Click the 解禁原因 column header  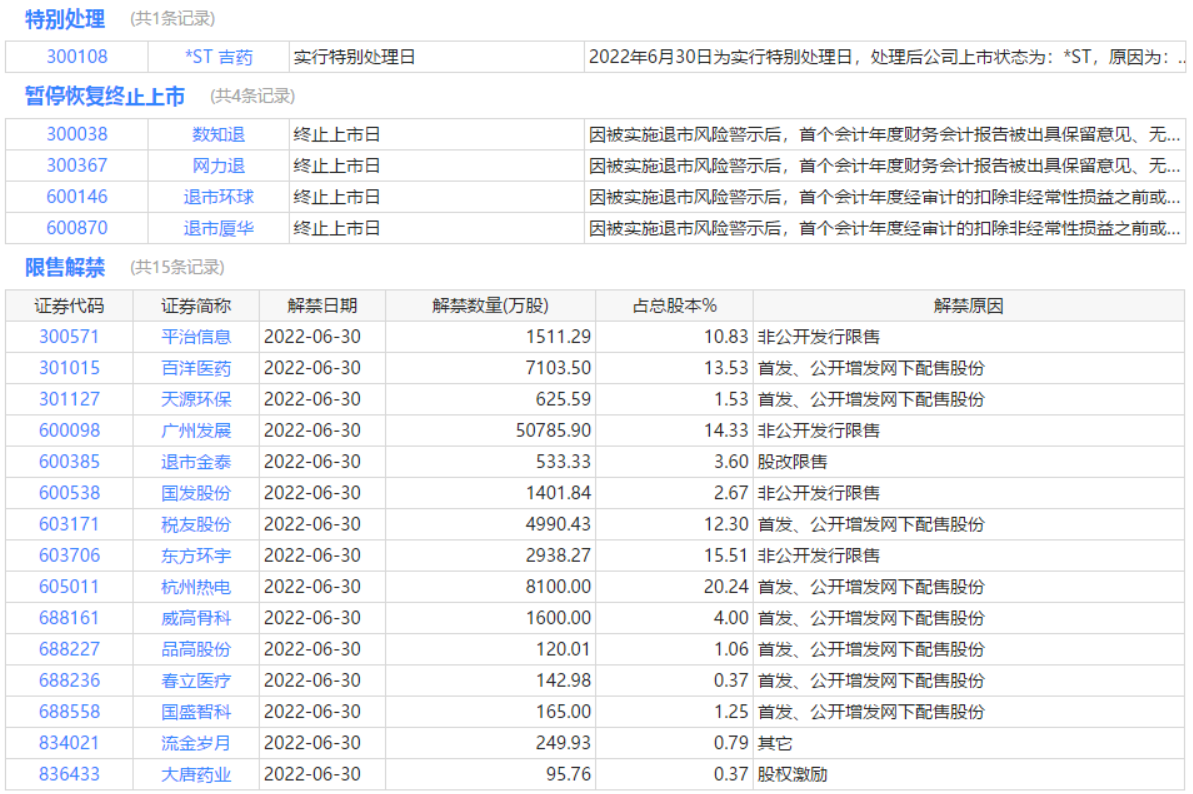click(x=969, y=306)
